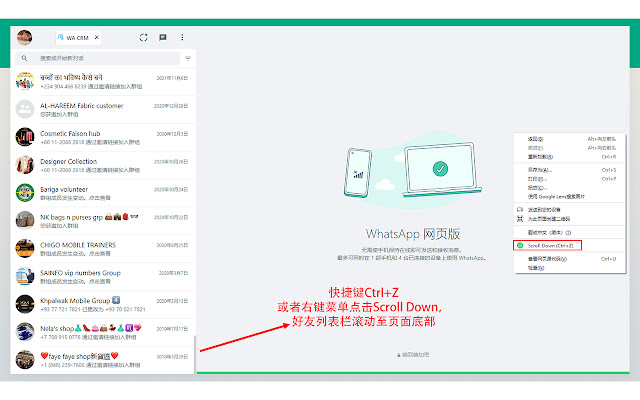Open the three-dot menu in chat header
The width and height of the screenshot is (640, 400).
pyautogui.click(x=182, y=38)
